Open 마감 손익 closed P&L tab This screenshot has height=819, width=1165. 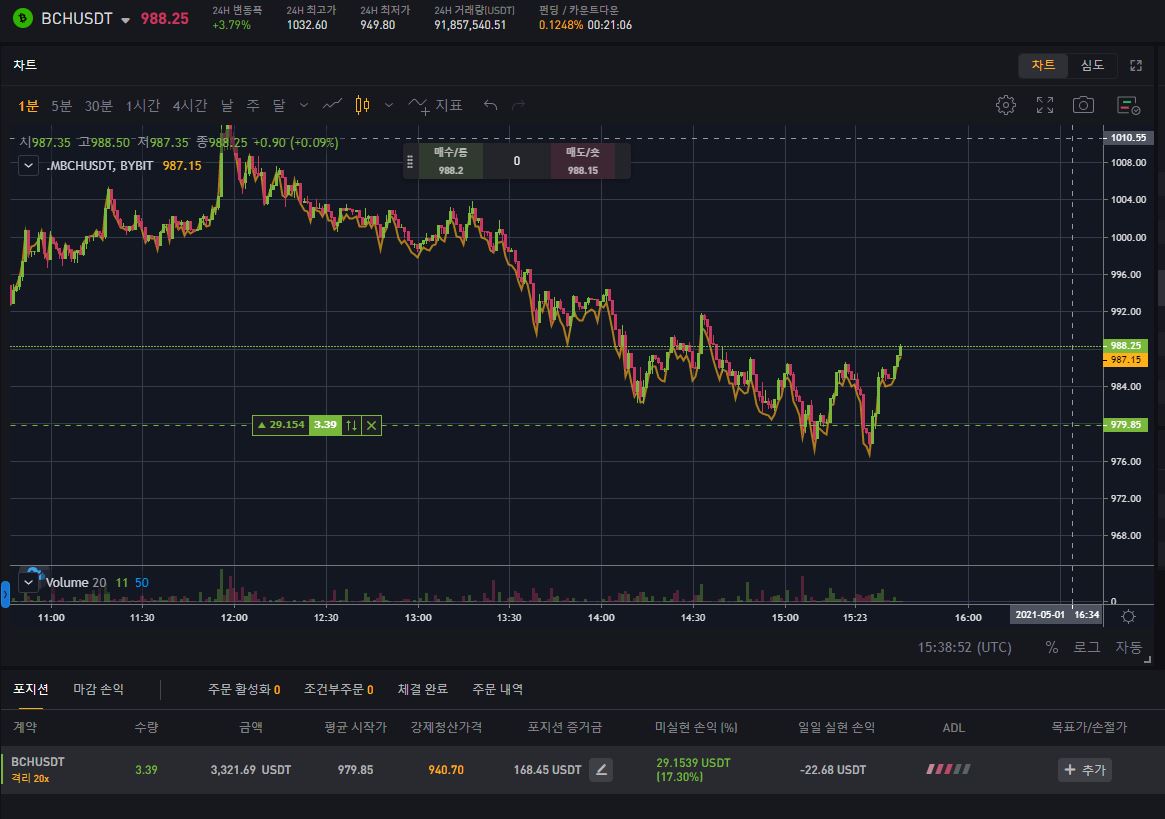coord(99,689)
